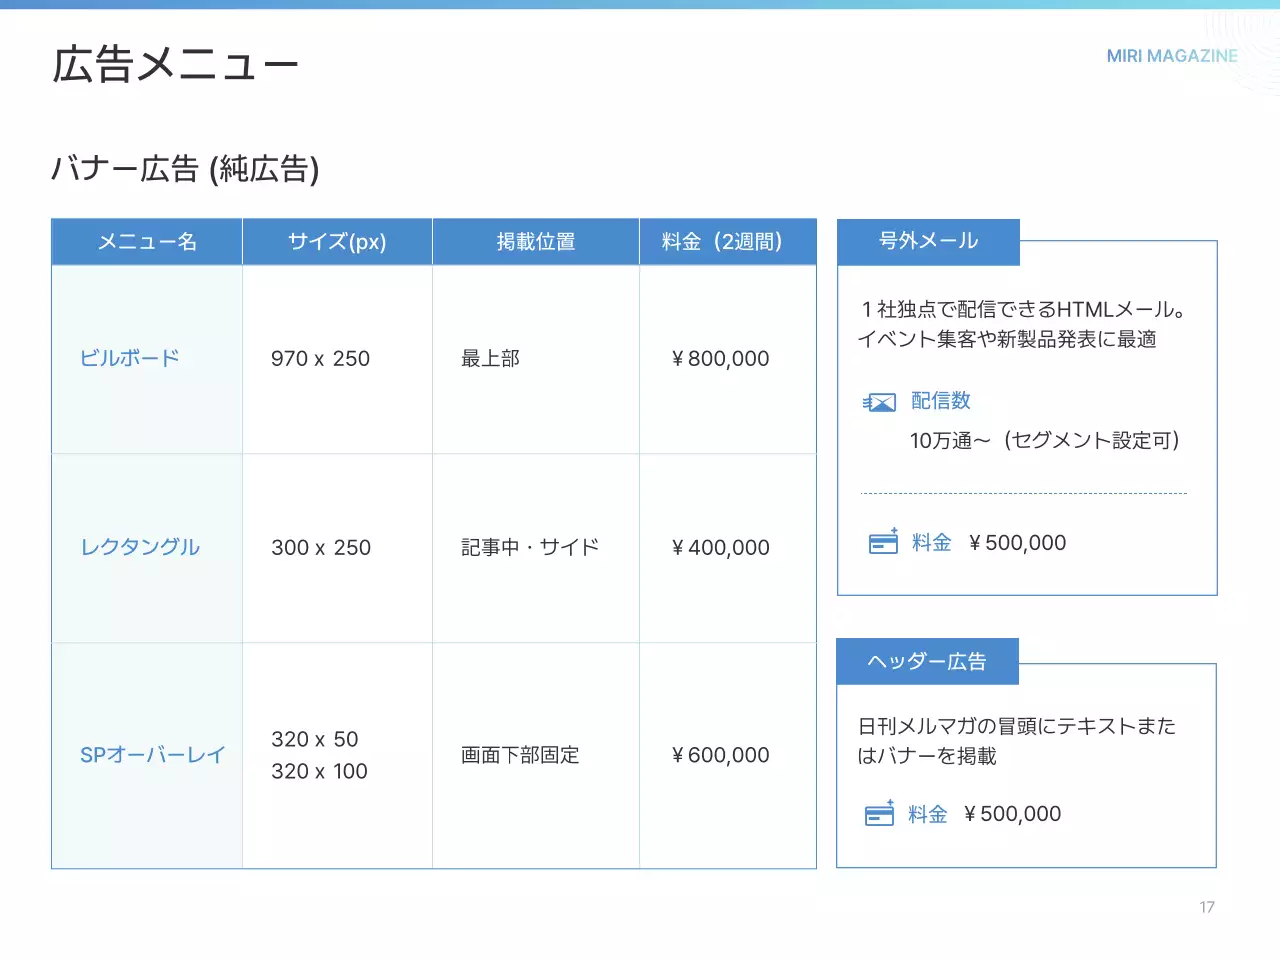Viewport: 1280px width, 960px height.
Task: Click the ヘッダー広告 section header
Action: tap(928, 661)
